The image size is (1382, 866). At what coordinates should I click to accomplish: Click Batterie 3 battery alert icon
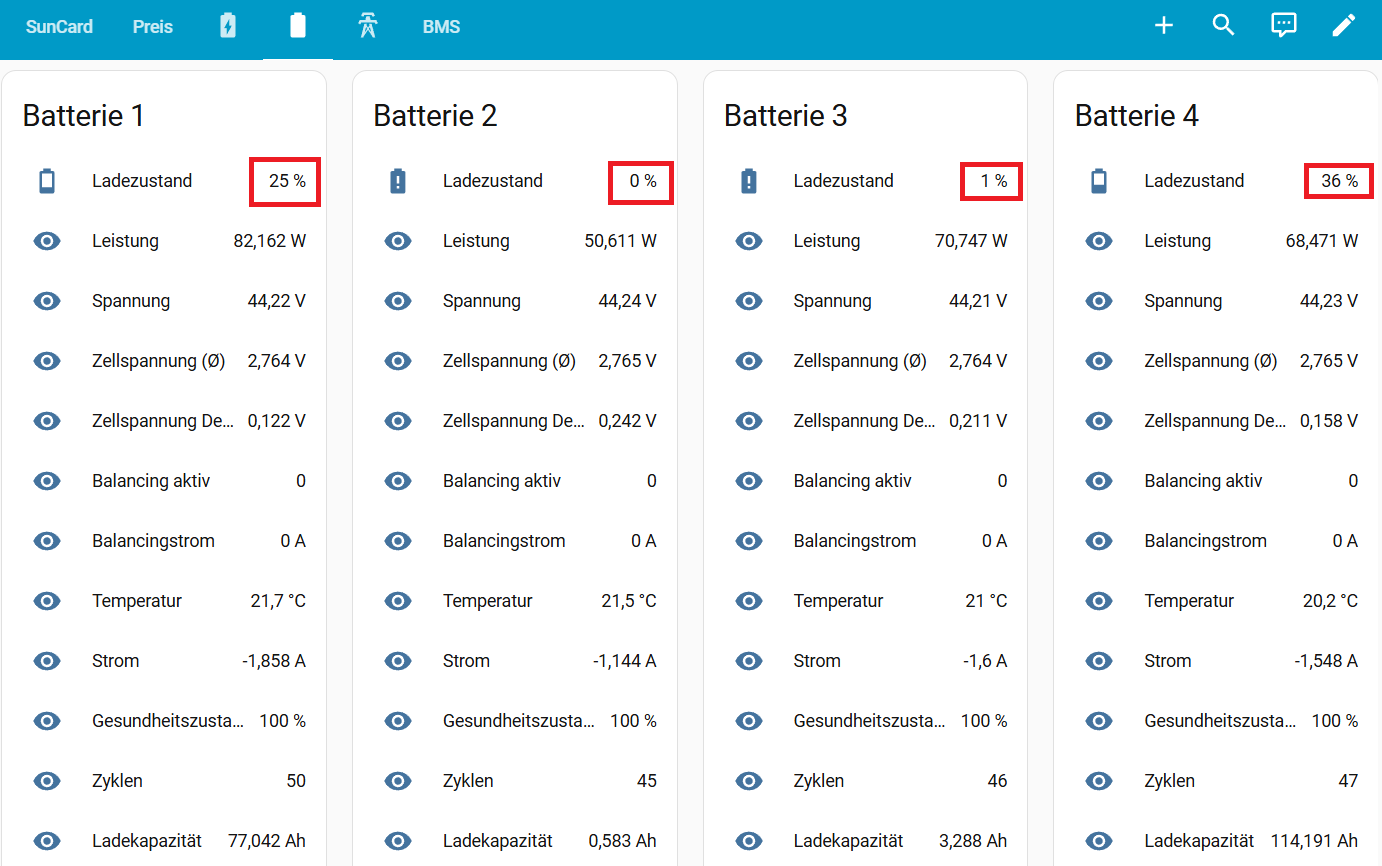749,181
